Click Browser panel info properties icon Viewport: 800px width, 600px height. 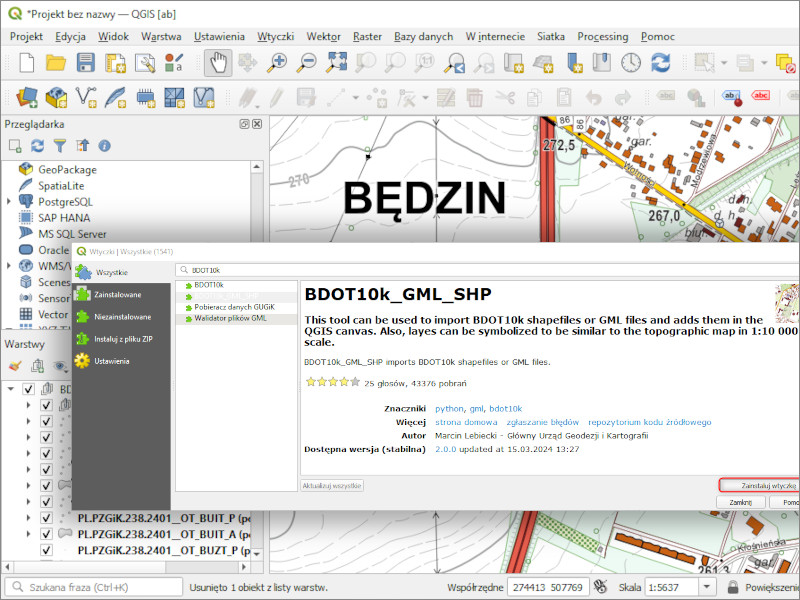click(105, 146)
